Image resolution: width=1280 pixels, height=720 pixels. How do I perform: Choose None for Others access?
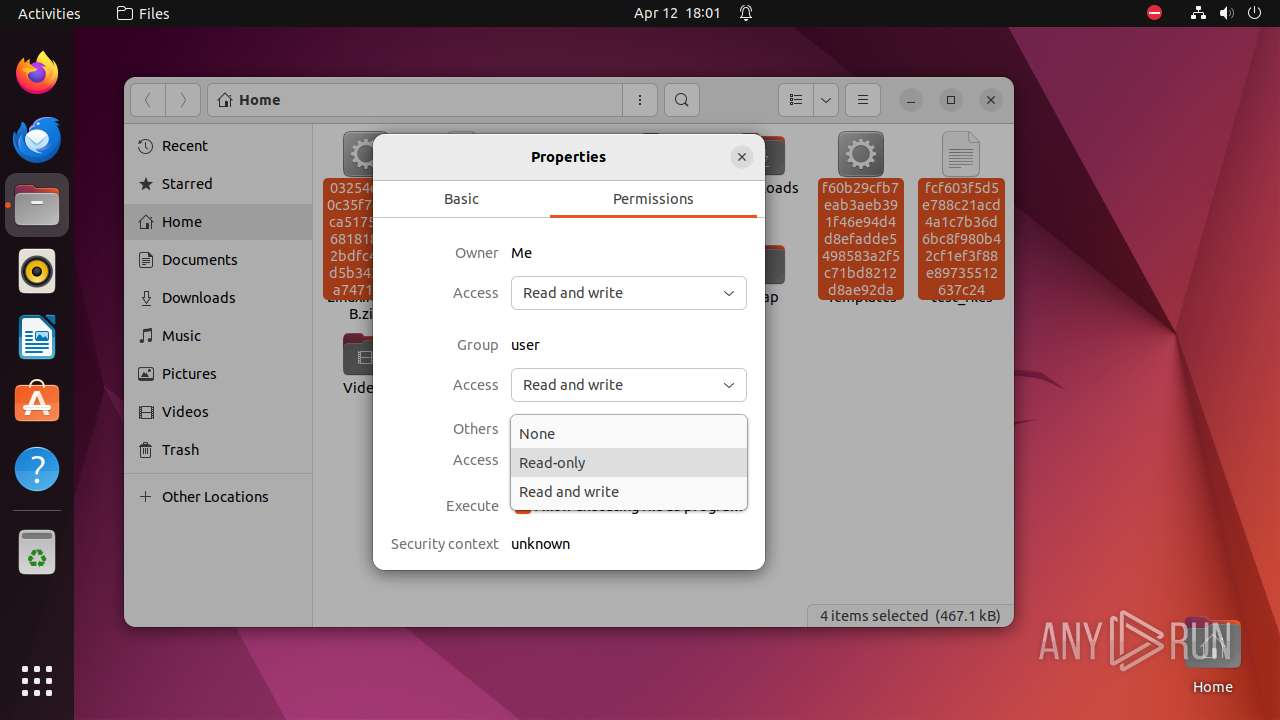629,434
